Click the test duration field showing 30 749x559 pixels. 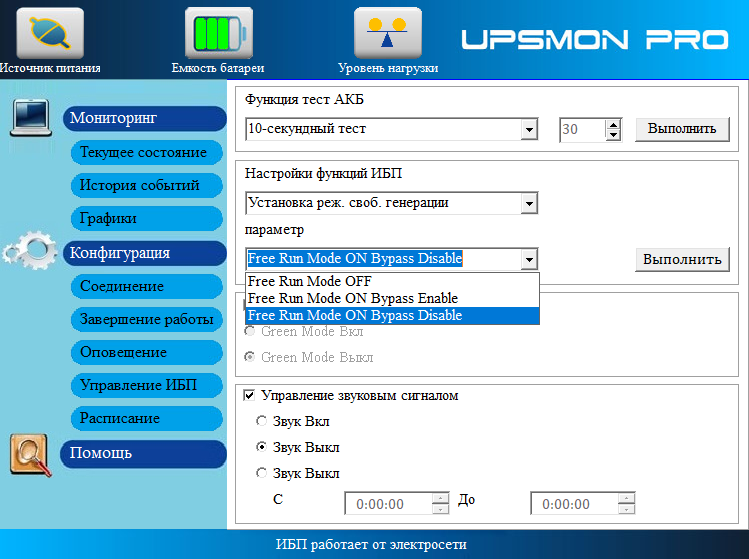583,129
